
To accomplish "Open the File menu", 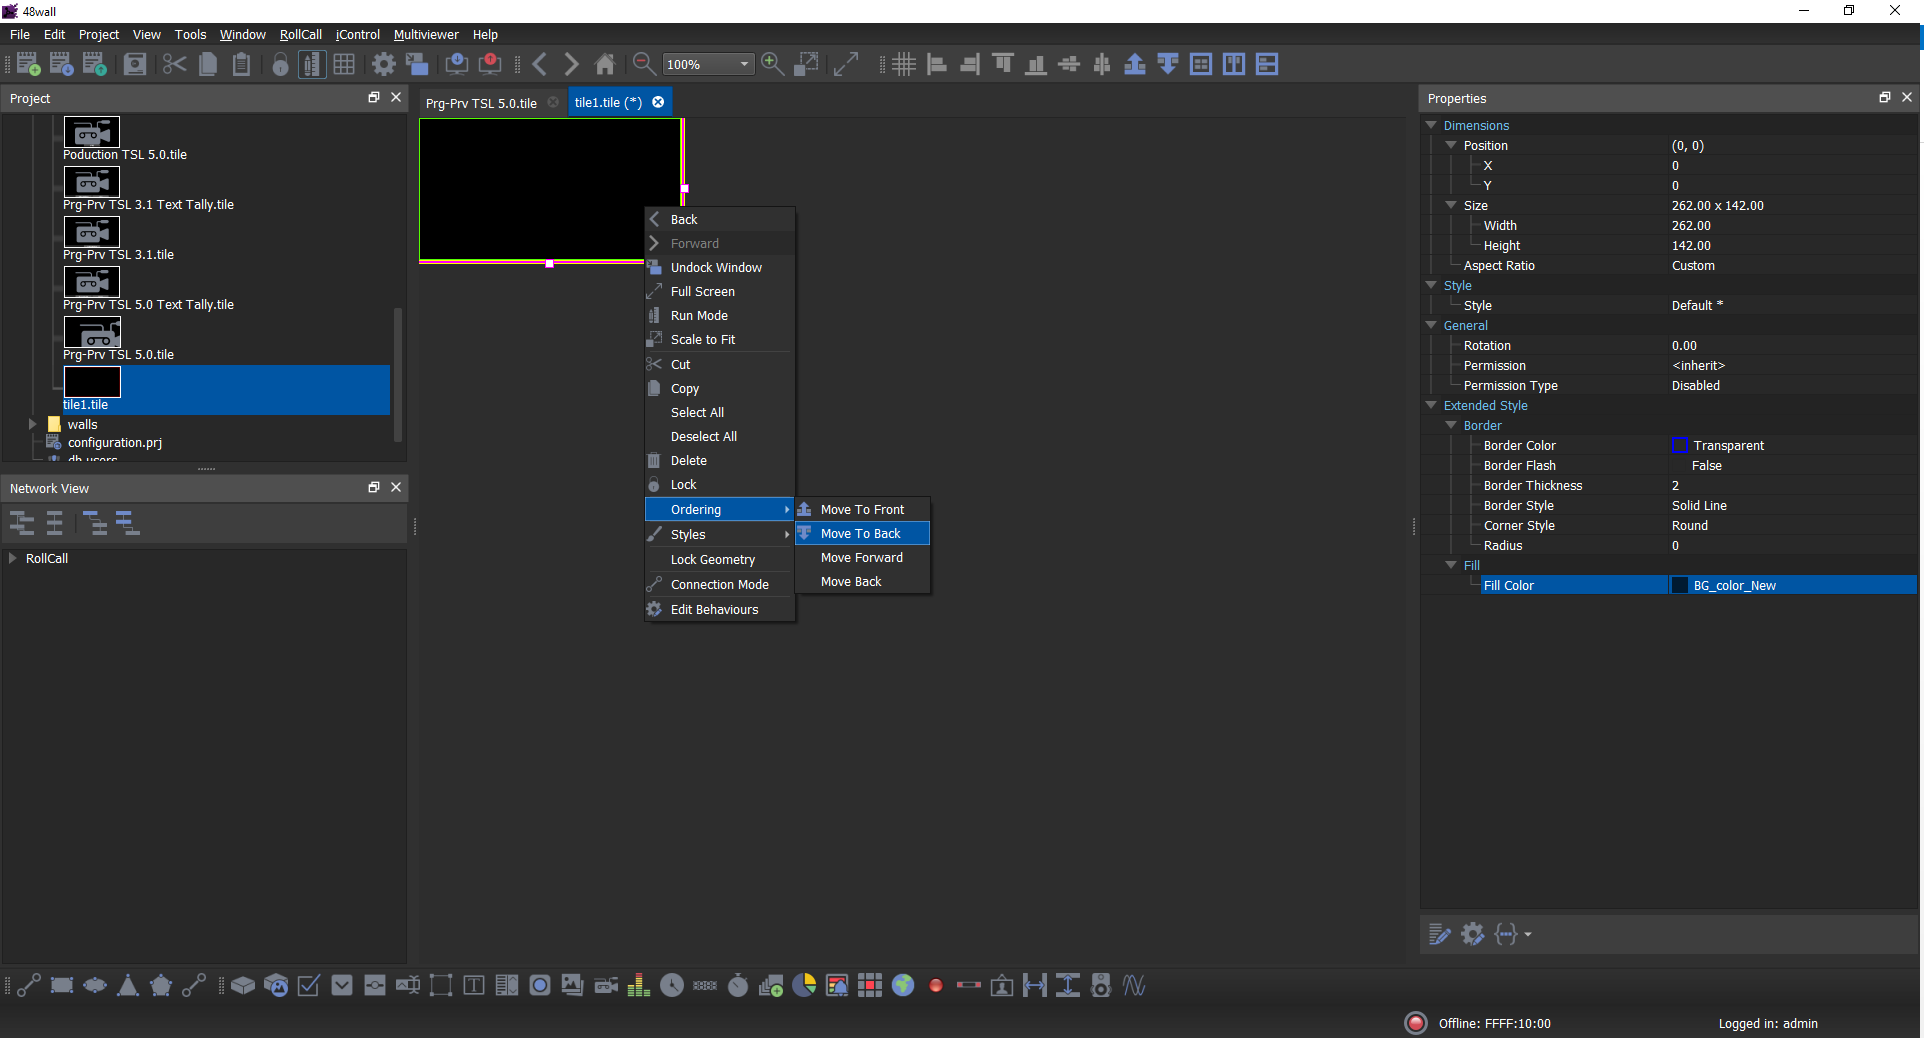I will (x=20, y=34).
